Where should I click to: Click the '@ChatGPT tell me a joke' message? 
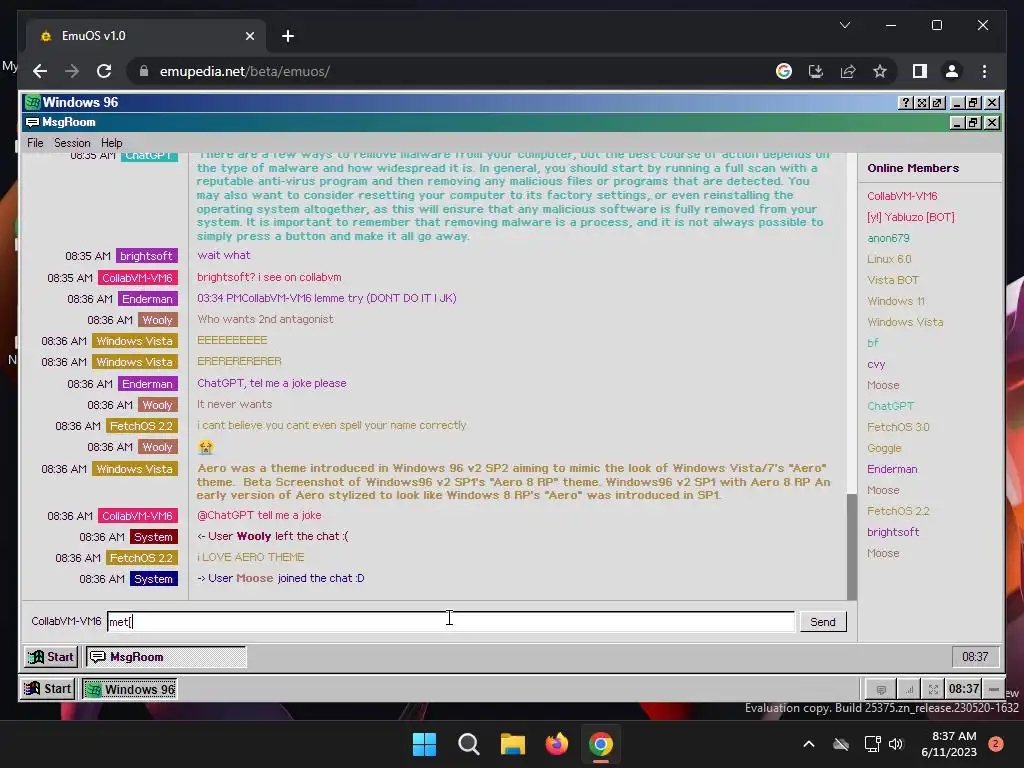259,515
